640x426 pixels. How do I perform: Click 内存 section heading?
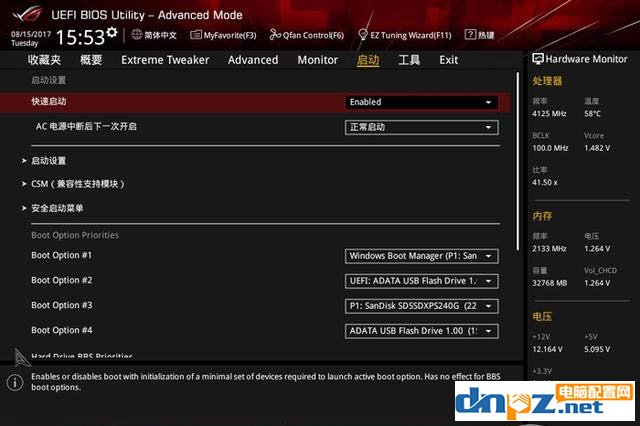tap(542, 216)
